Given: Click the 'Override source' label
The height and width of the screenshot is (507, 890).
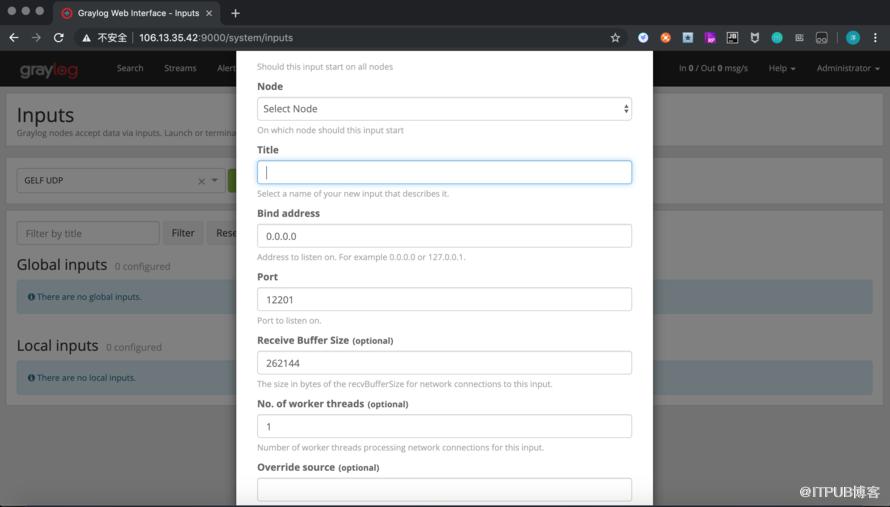Looking at the screenshot, I should [x=296, y=467].
